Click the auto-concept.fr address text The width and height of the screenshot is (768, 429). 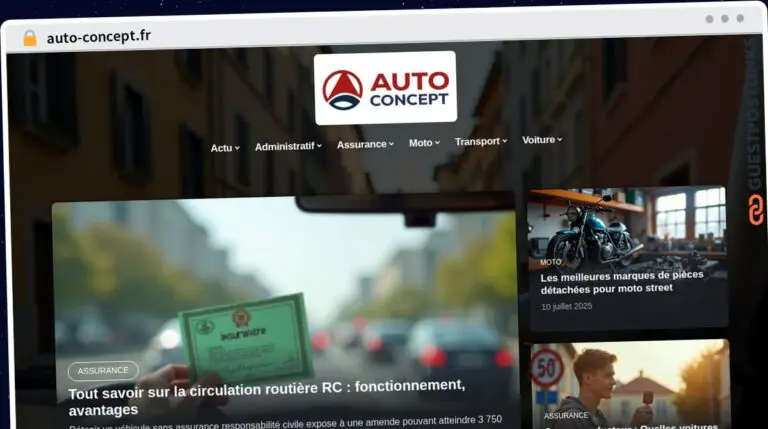point(98,37)
